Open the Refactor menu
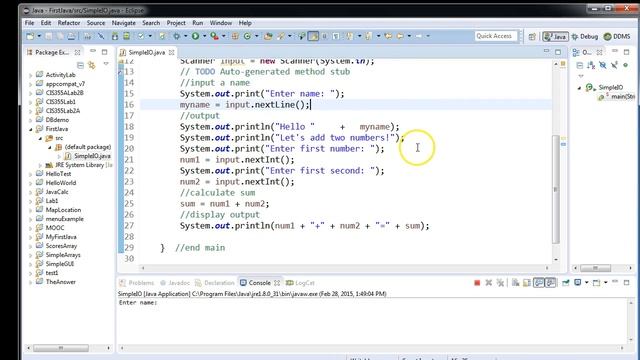The width and height of the screenshot is (640, 360). pos(69,23)
